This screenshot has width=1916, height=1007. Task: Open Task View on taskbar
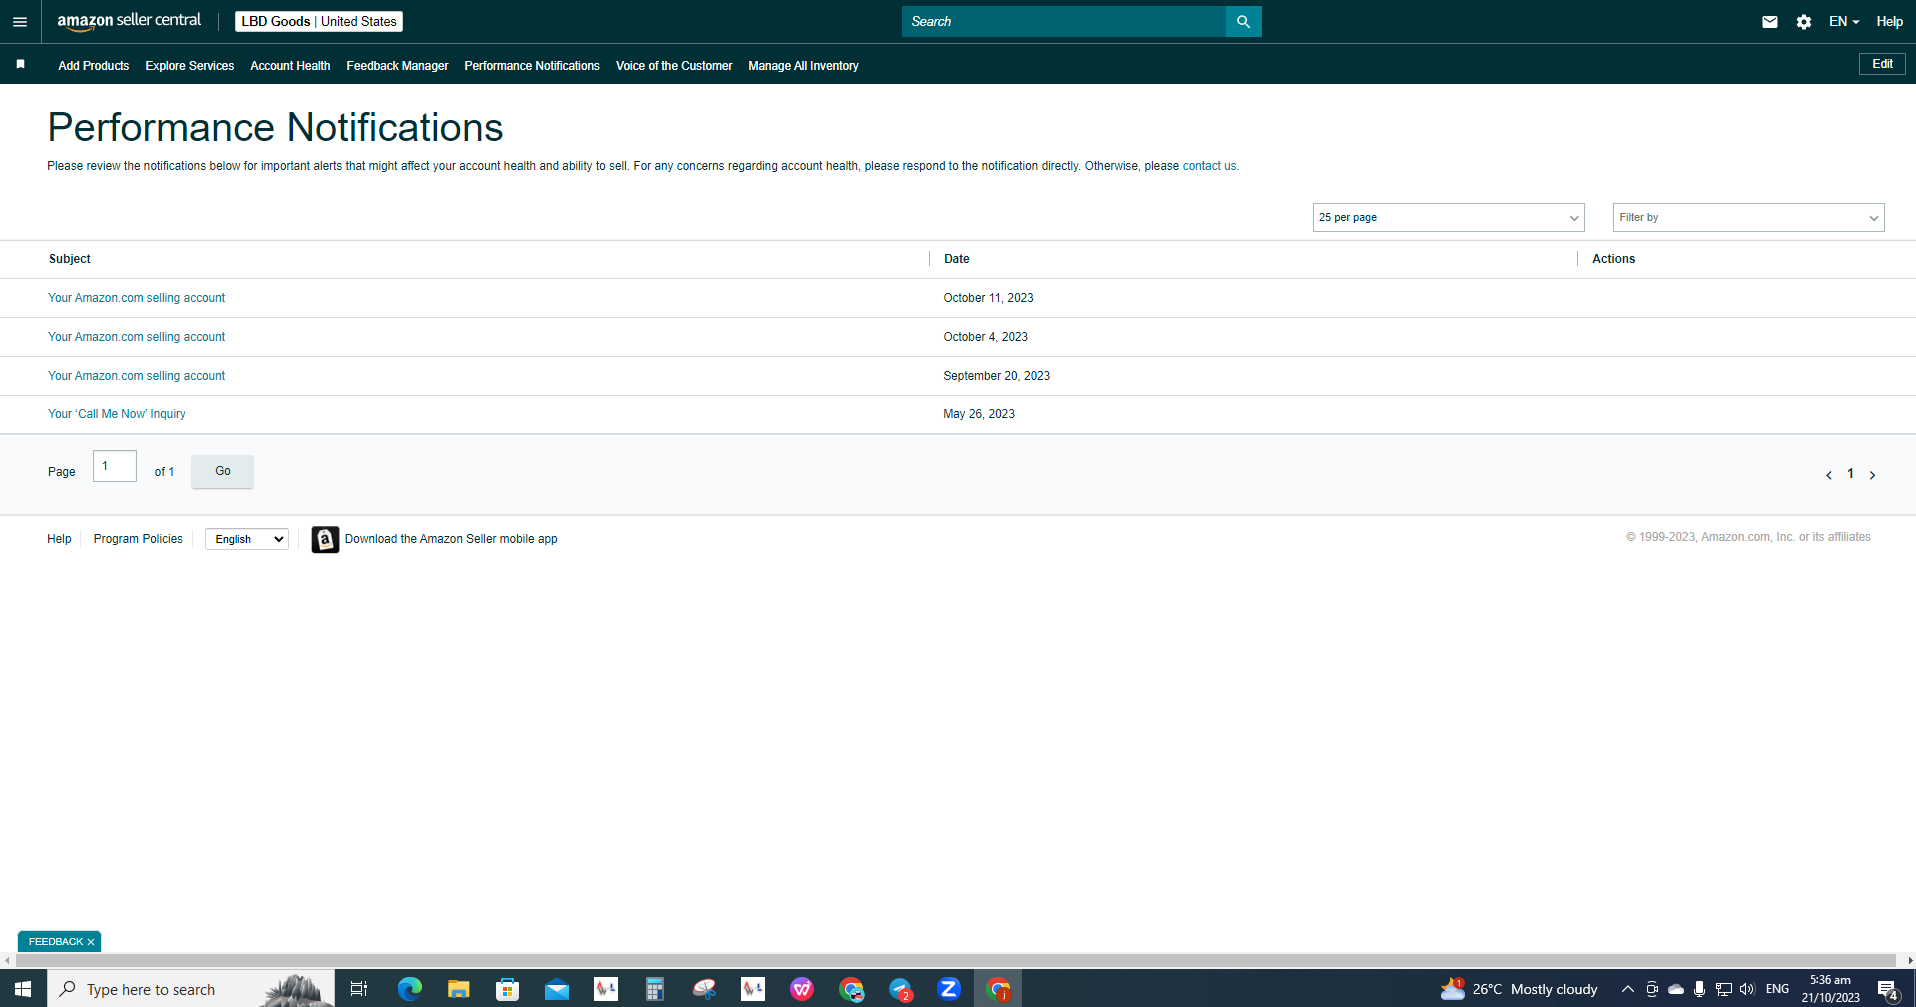359,989
